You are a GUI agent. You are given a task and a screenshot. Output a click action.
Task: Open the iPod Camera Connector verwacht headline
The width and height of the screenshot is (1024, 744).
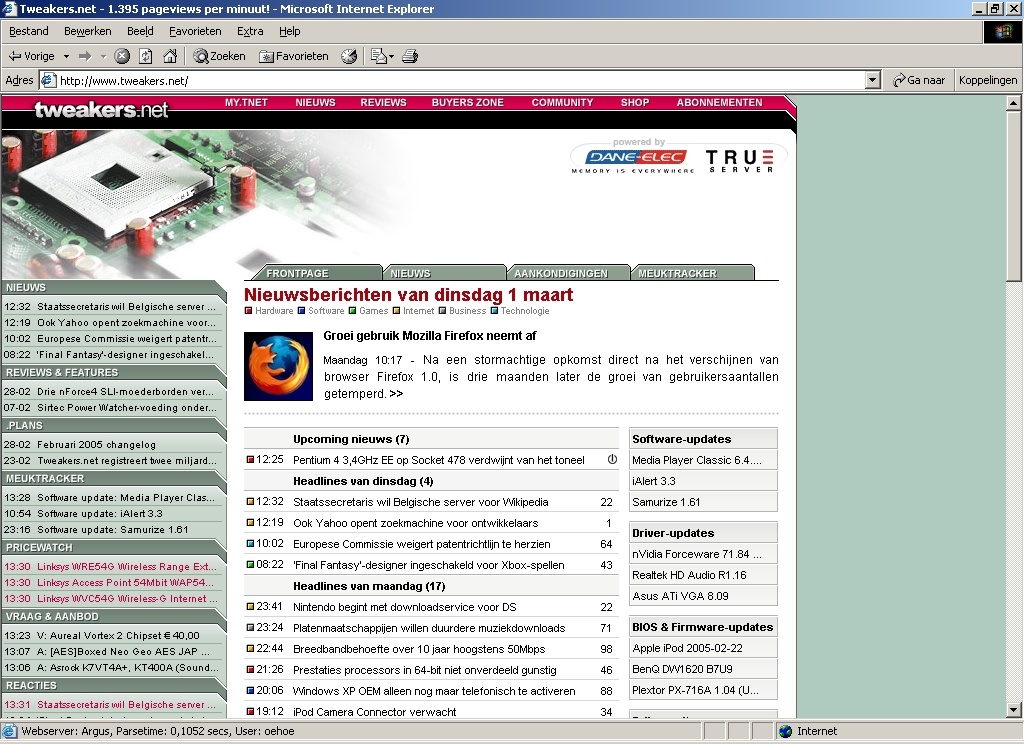375,712
